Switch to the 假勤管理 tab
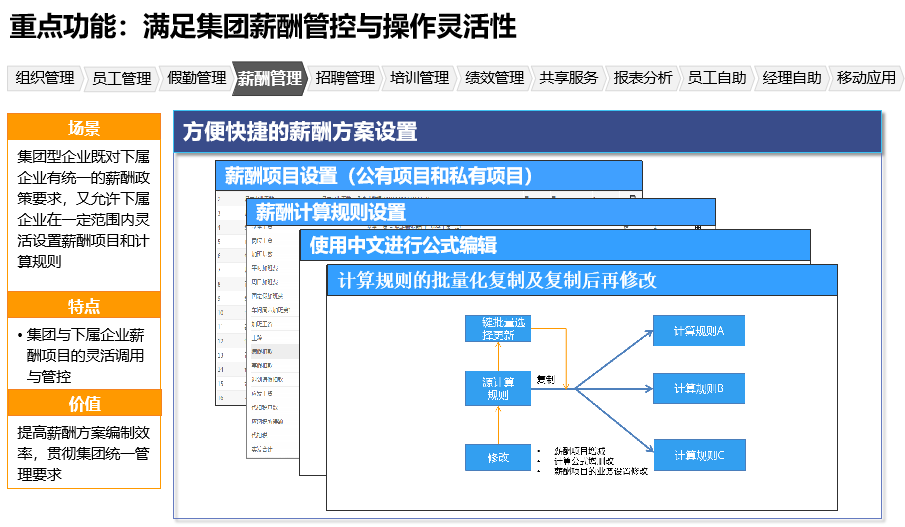The height and width of the screenshot is (527, 905). click(196, 78)
